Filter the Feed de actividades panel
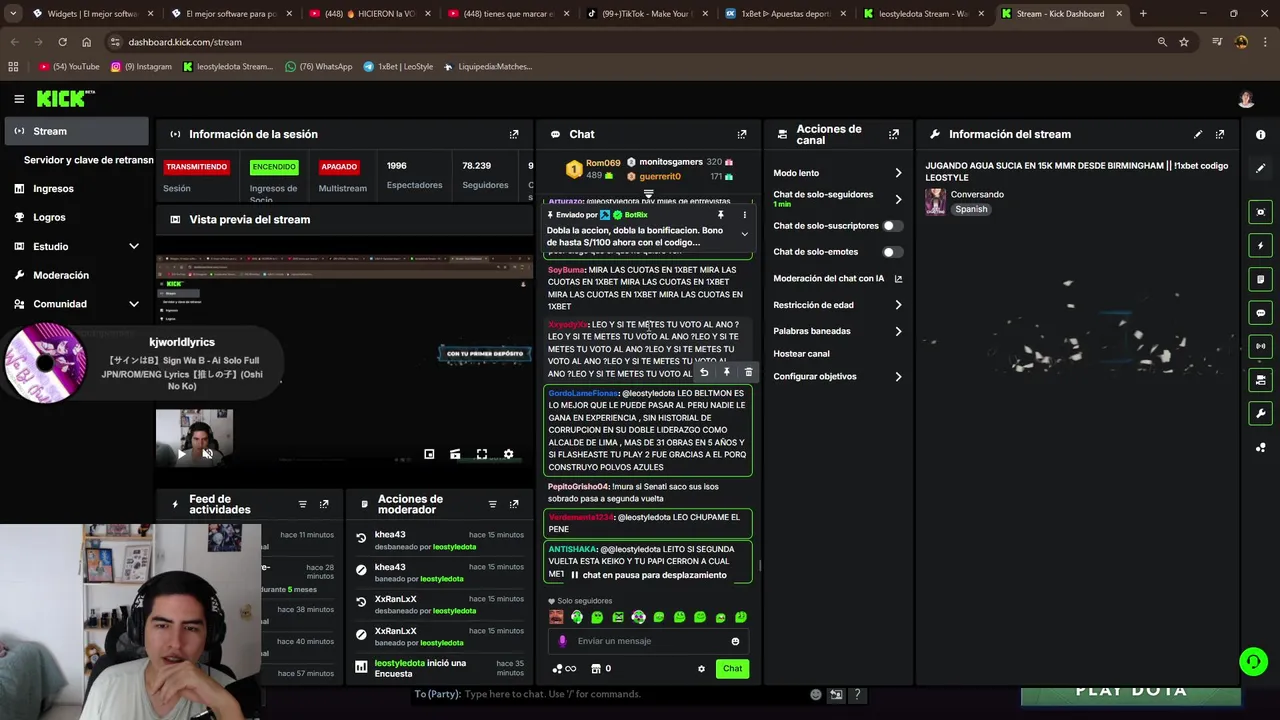The height and width of the screenshot is (720, 1280). (x=302, y=504)
